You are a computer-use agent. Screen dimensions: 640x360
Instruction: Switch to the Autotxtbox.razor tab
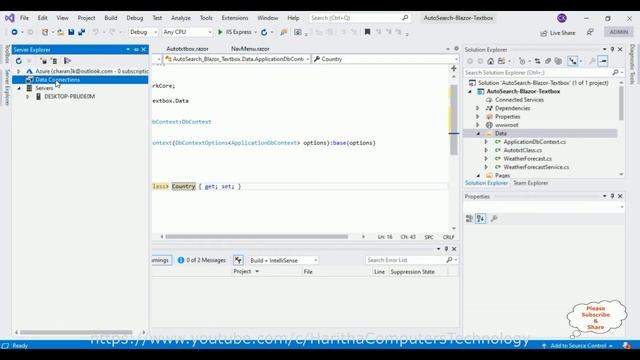point(187,49)
